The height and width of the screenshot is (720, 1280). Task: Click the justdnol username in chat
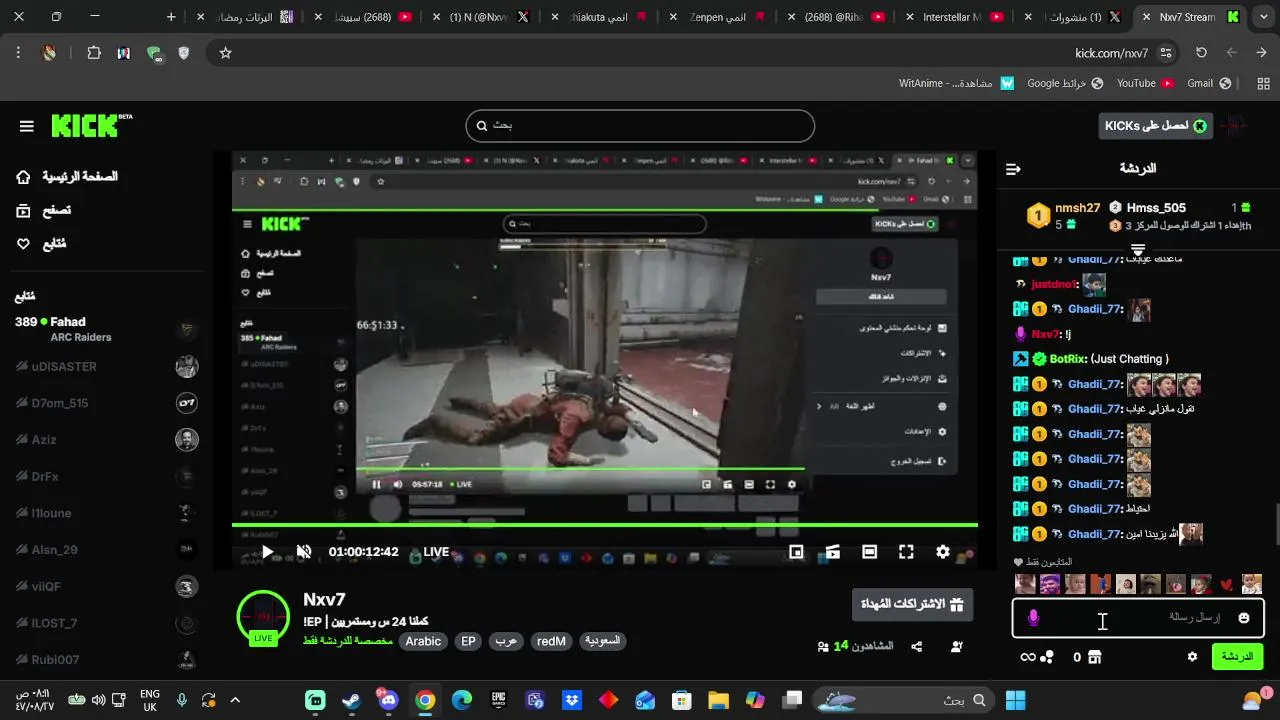1055,284
